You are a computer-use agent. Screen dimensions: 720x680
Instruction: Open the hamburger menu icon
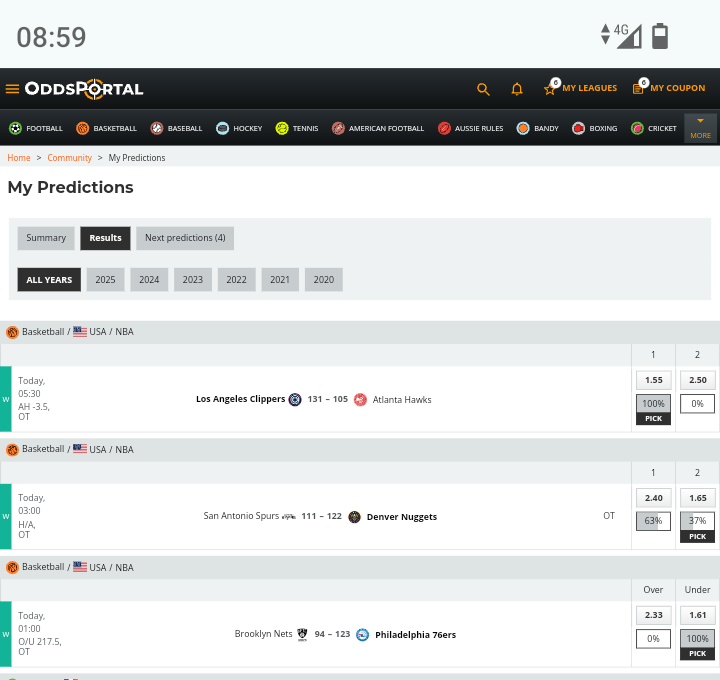coord(12,89)
